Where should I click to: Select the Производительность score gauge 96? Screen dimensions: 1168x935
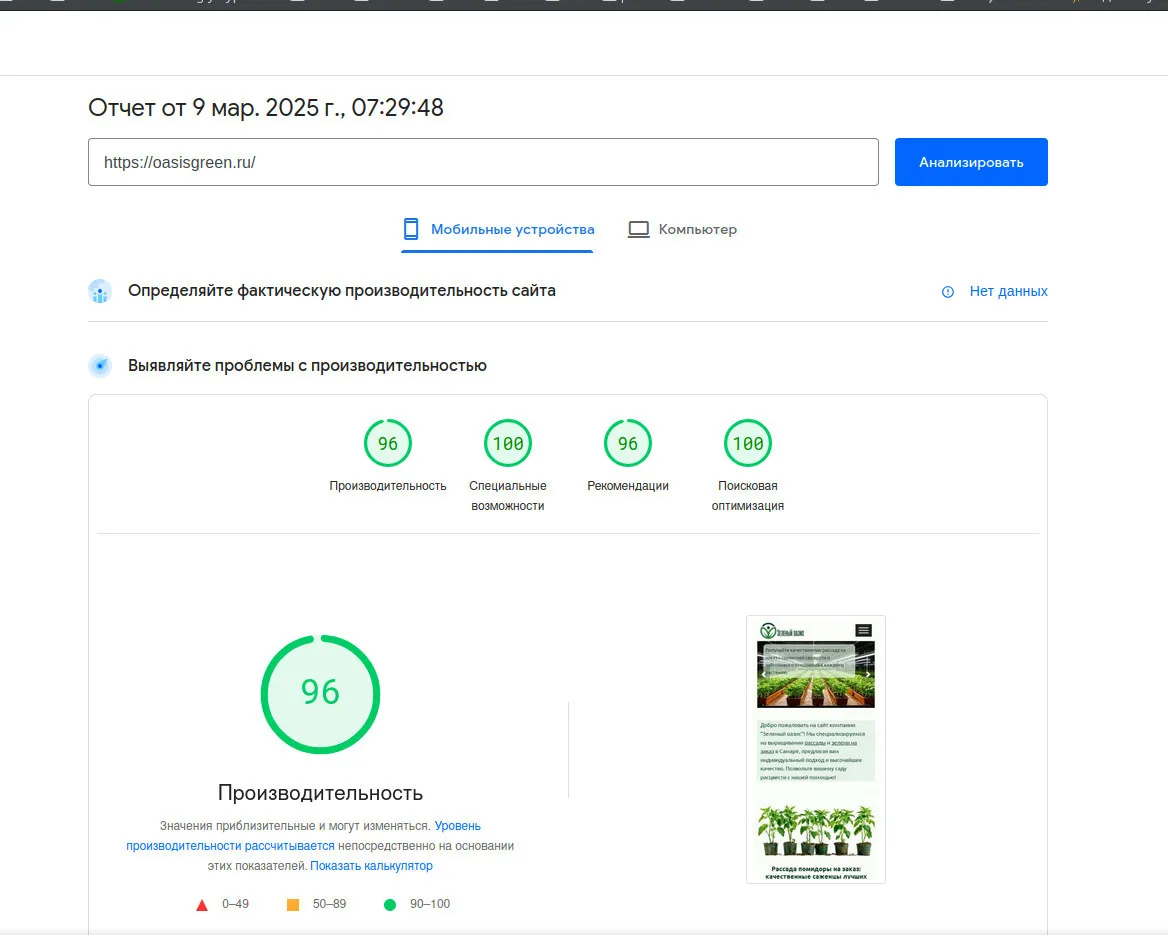click(x=387, y=443)
